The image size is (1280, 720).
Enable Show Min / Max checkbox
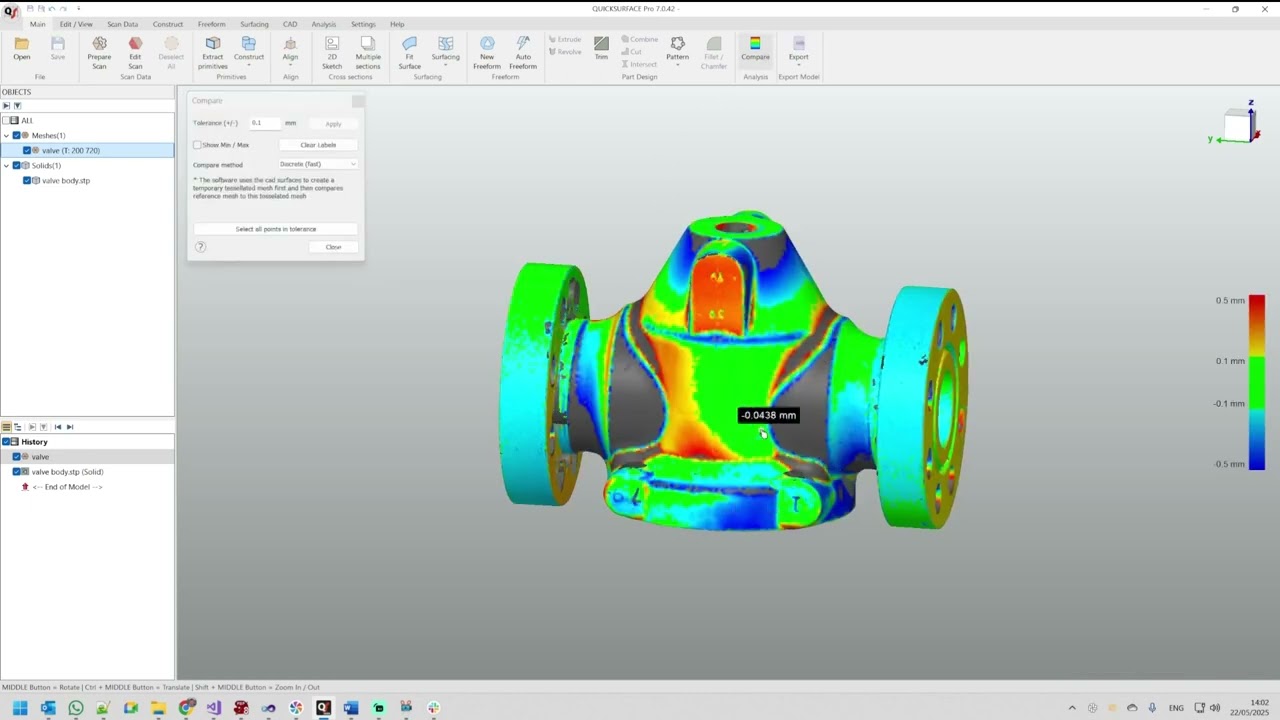click(197, 145)
